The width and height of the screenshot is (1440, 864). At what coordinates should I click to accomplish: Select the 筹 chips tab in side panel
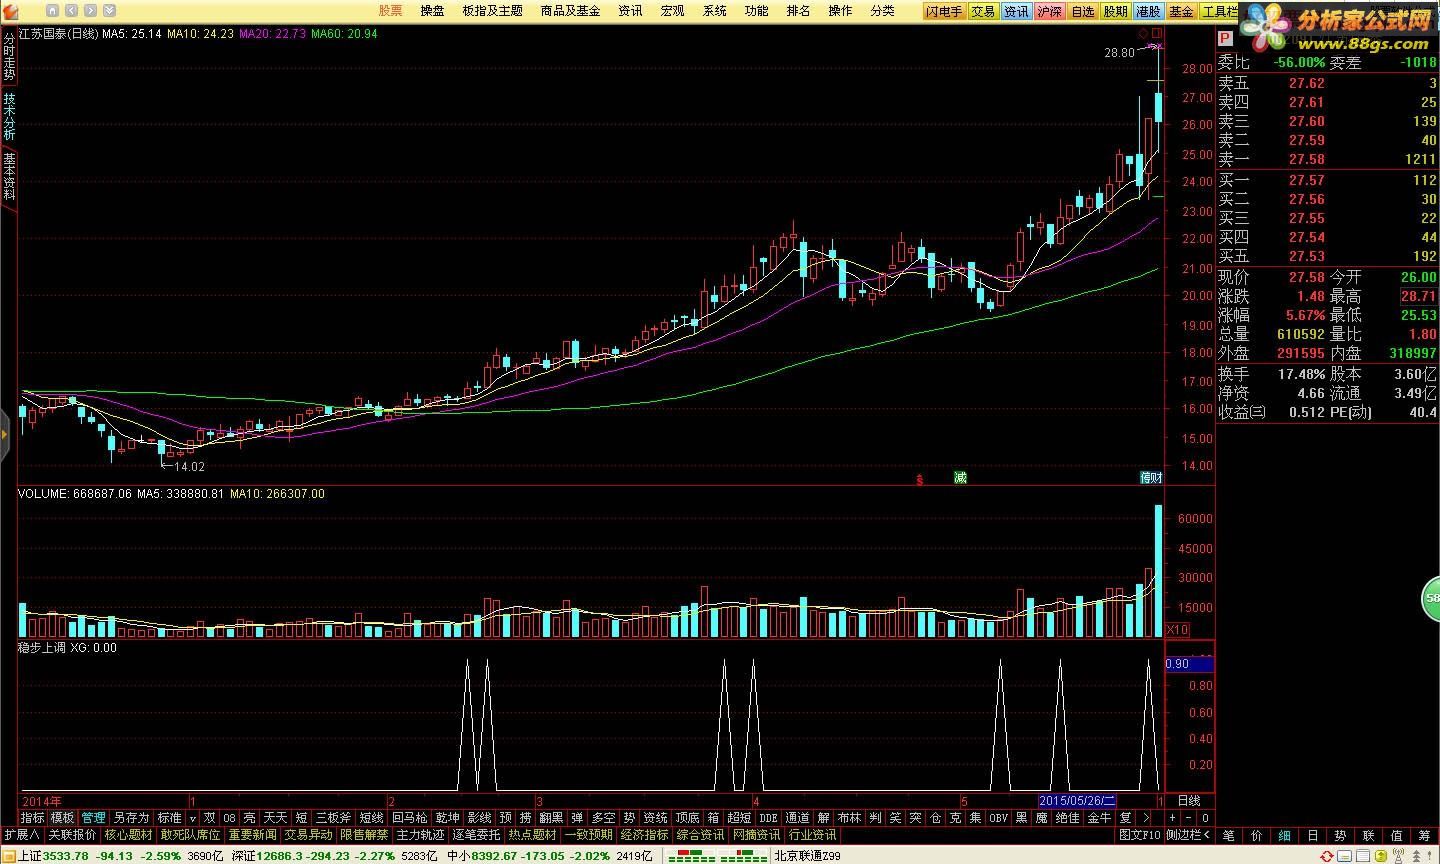[1424, 835]
